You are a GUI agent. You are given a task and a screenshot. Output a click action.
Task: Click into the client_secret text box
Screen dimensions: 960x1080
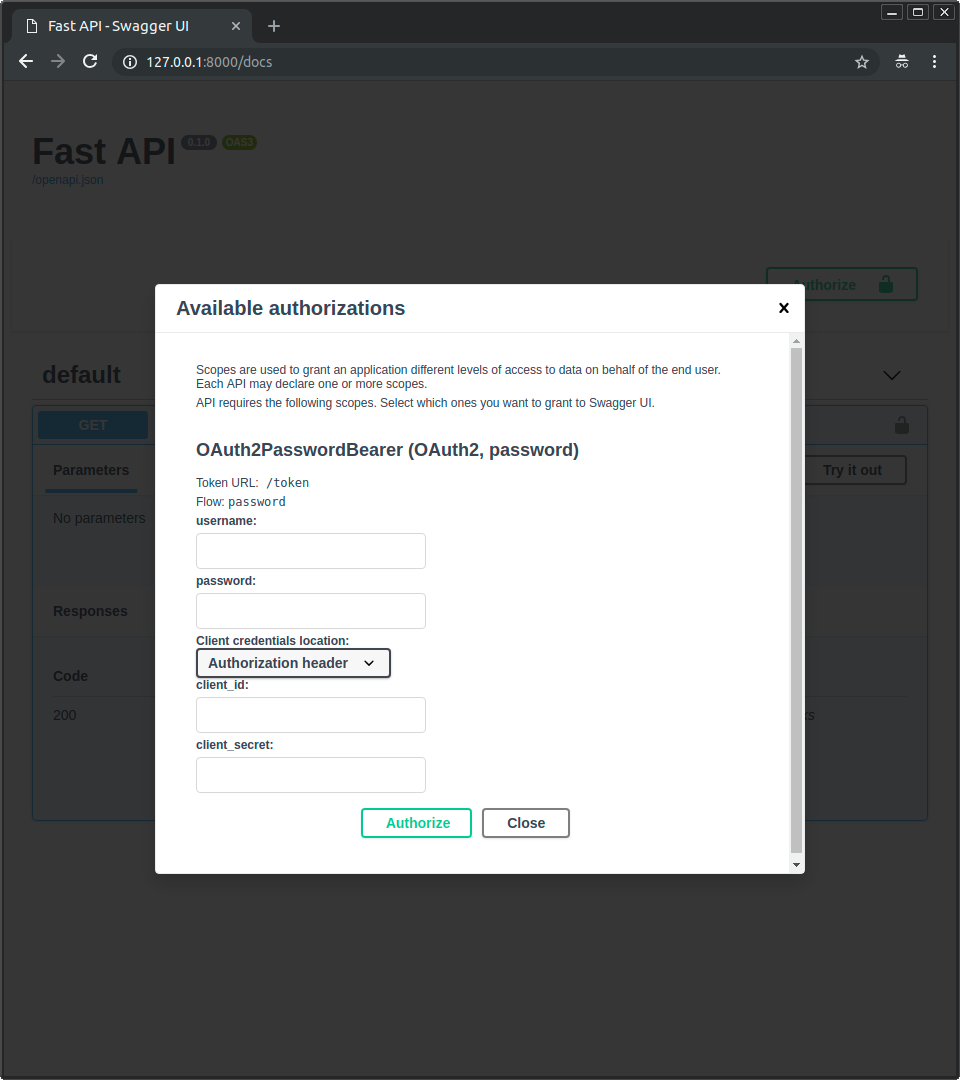pyautogui.click(x=311, y=775)
